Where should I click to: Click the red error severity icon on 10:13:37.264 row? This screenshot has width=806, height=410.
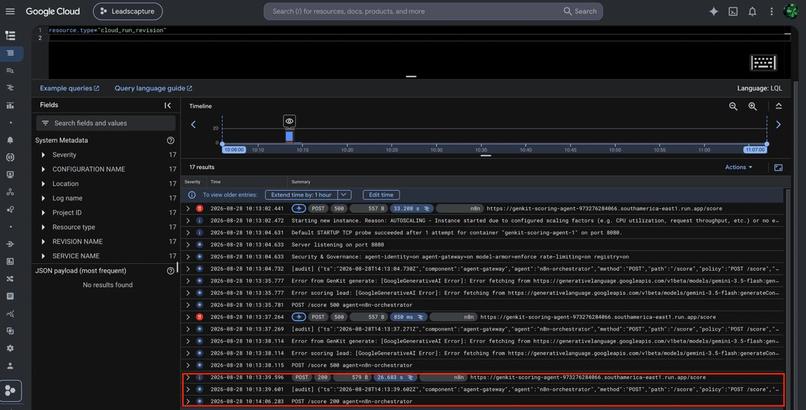click(x=199, y=317)
